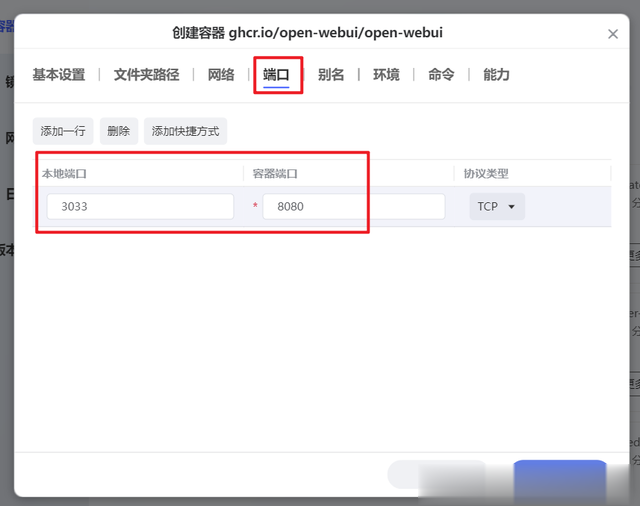The height and width of the screenshot is (506, 640).
Task: Focus the local port field showing 3033
Action: click(x=140, y=206)
